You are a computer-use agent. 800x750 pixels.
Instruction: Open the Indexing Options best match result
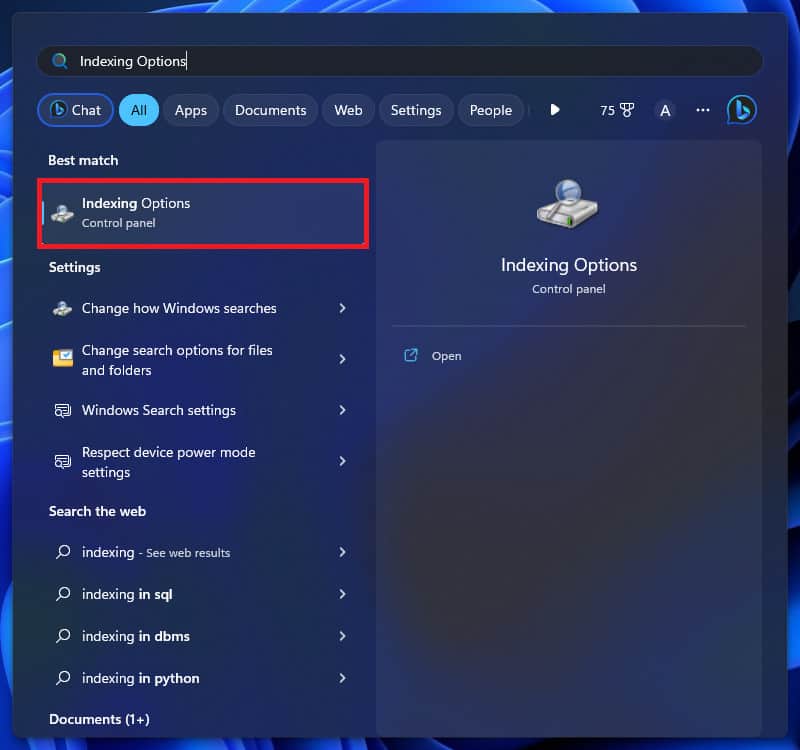pos(203,213)
